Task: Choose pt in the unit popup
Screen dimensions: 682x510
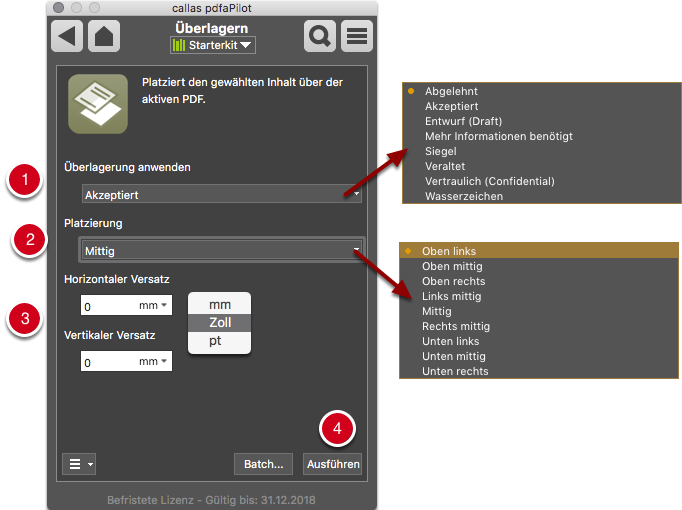Action: click(x=220, y=340)
